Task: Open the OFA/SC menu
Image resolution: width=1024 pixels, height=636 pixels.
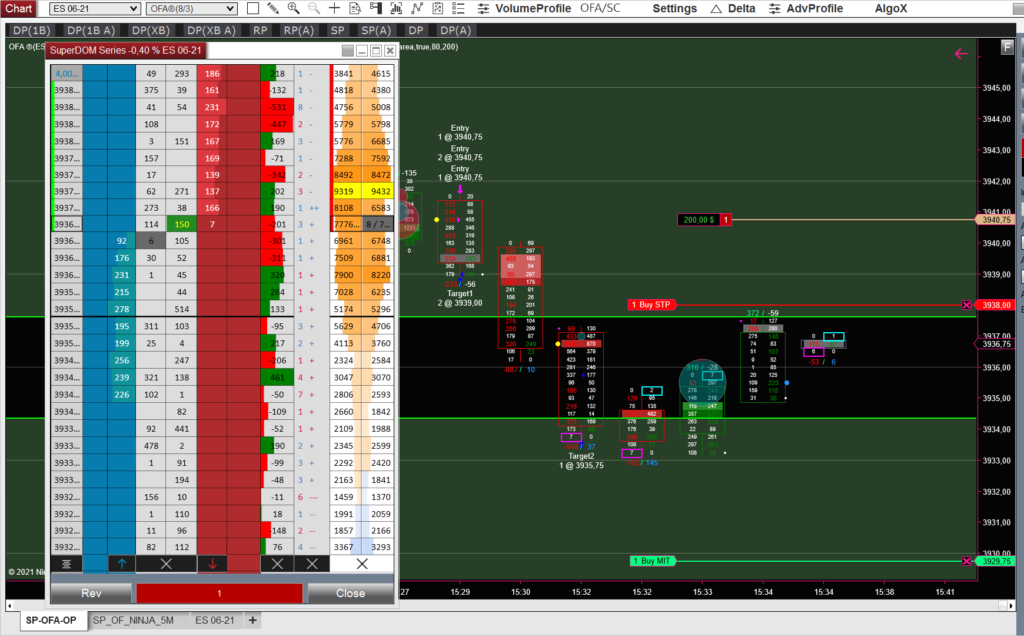Action: click(x=600, y=8)
